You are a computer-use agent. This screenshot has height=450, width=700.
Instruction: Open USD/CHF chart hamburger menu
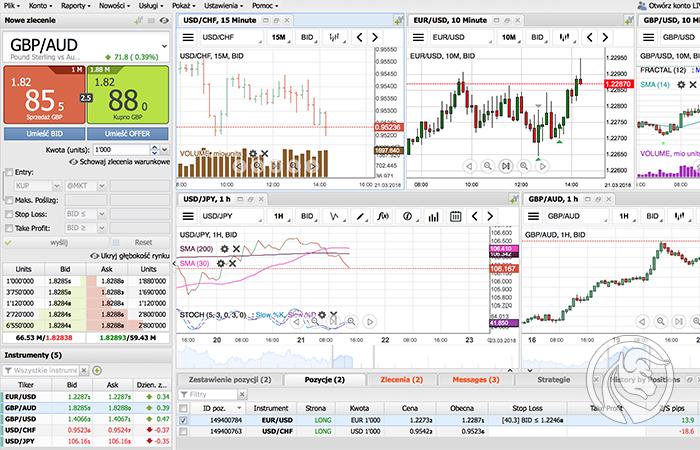(x=188, y=38)
